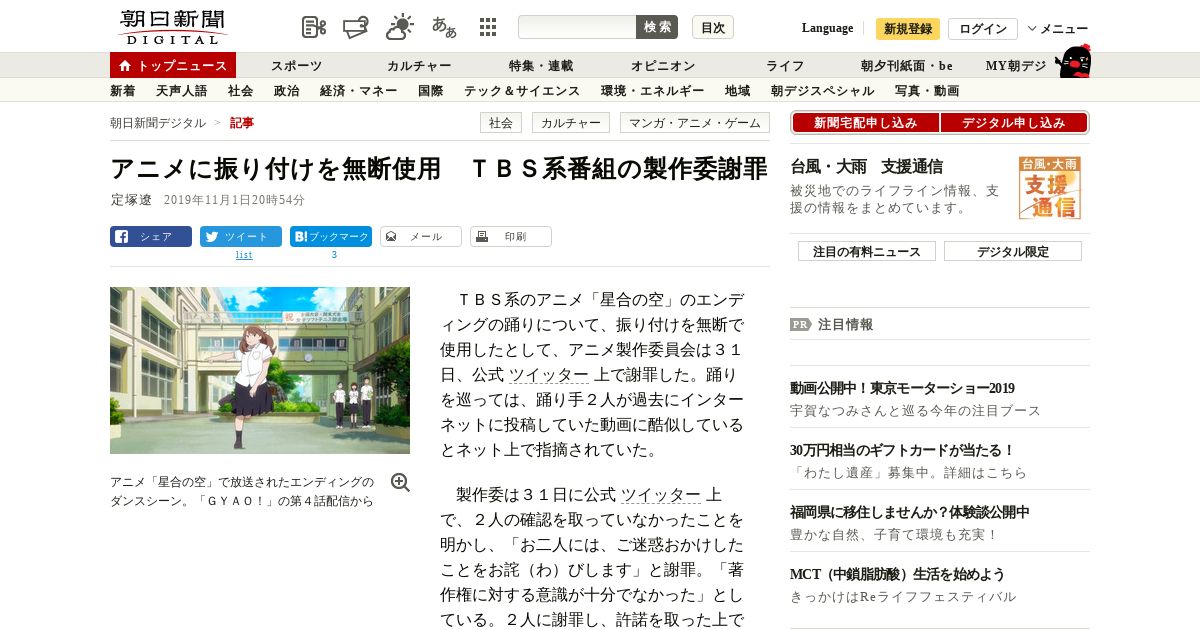Click the second paragraph ツイッター link

pyautogui.click(x=661, y=495)
